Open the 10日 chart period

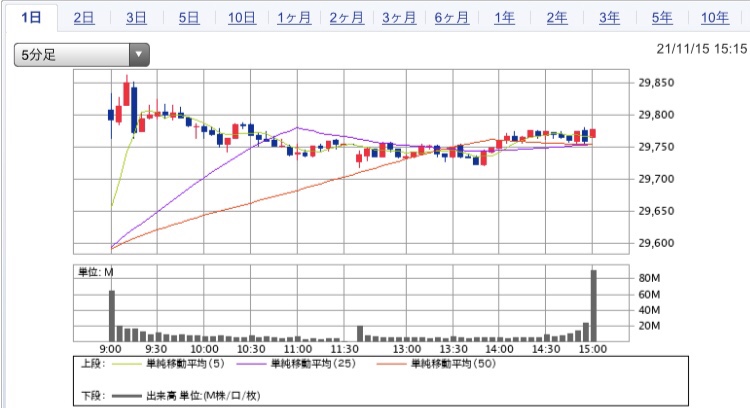pos(242,18)
